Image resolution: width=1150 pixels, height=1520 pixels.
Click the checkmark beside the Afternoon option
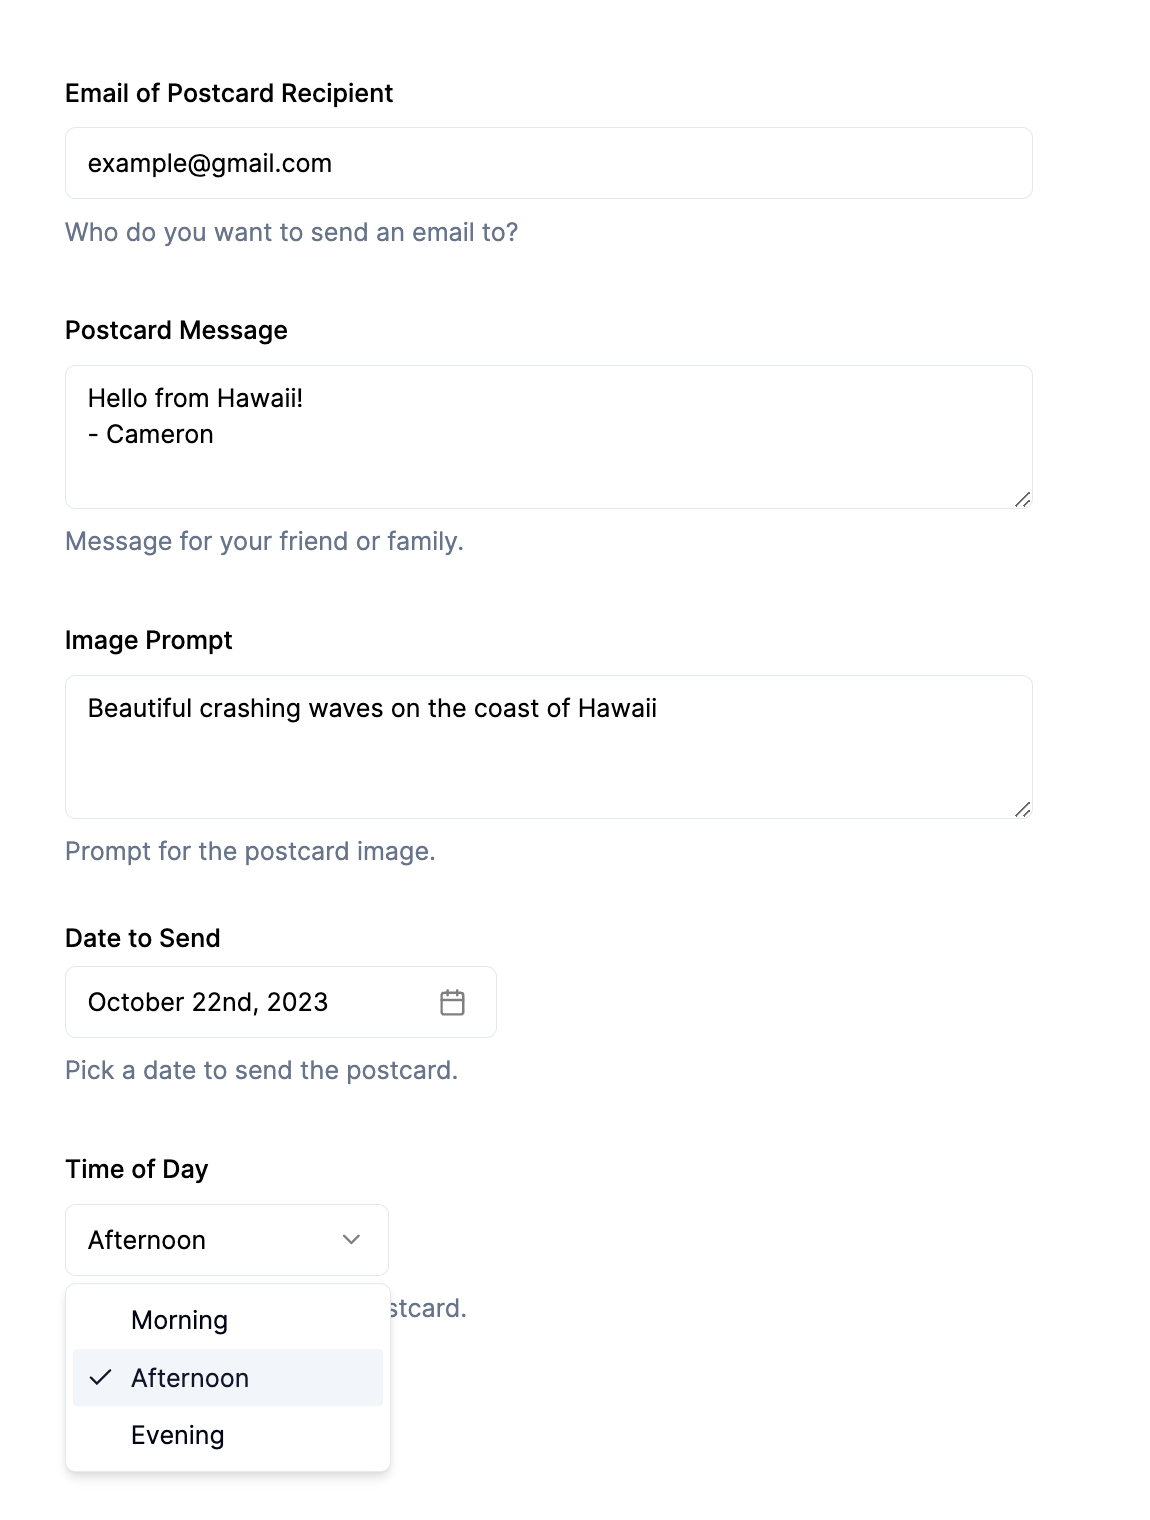tap(100, 1378)
